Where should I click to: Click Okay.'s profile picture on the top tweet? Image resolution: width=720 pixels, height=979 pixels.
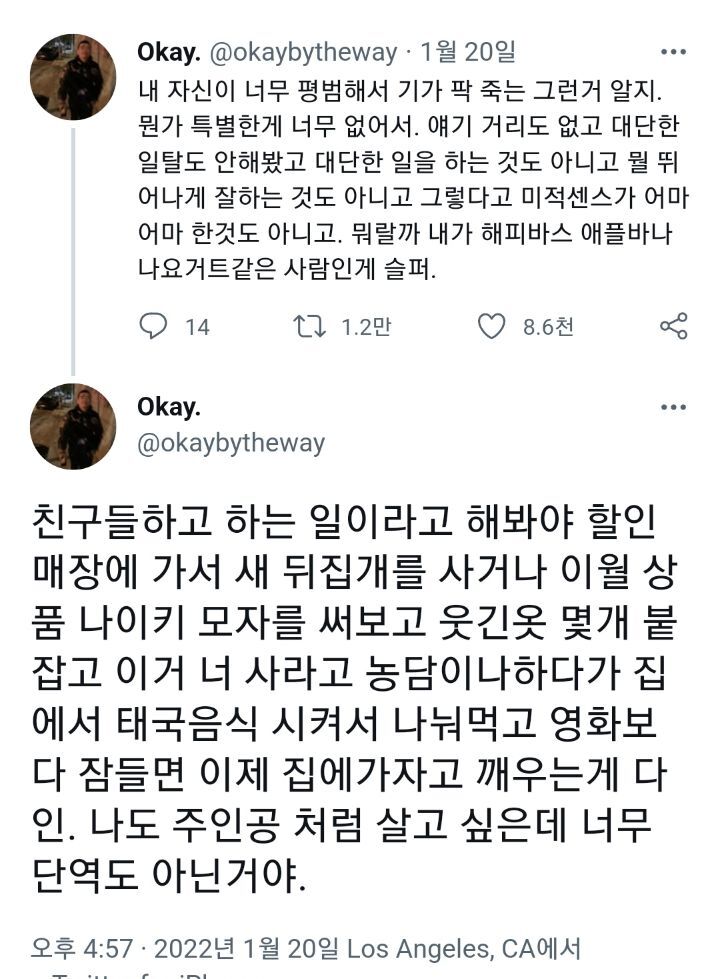click(74, 71)
